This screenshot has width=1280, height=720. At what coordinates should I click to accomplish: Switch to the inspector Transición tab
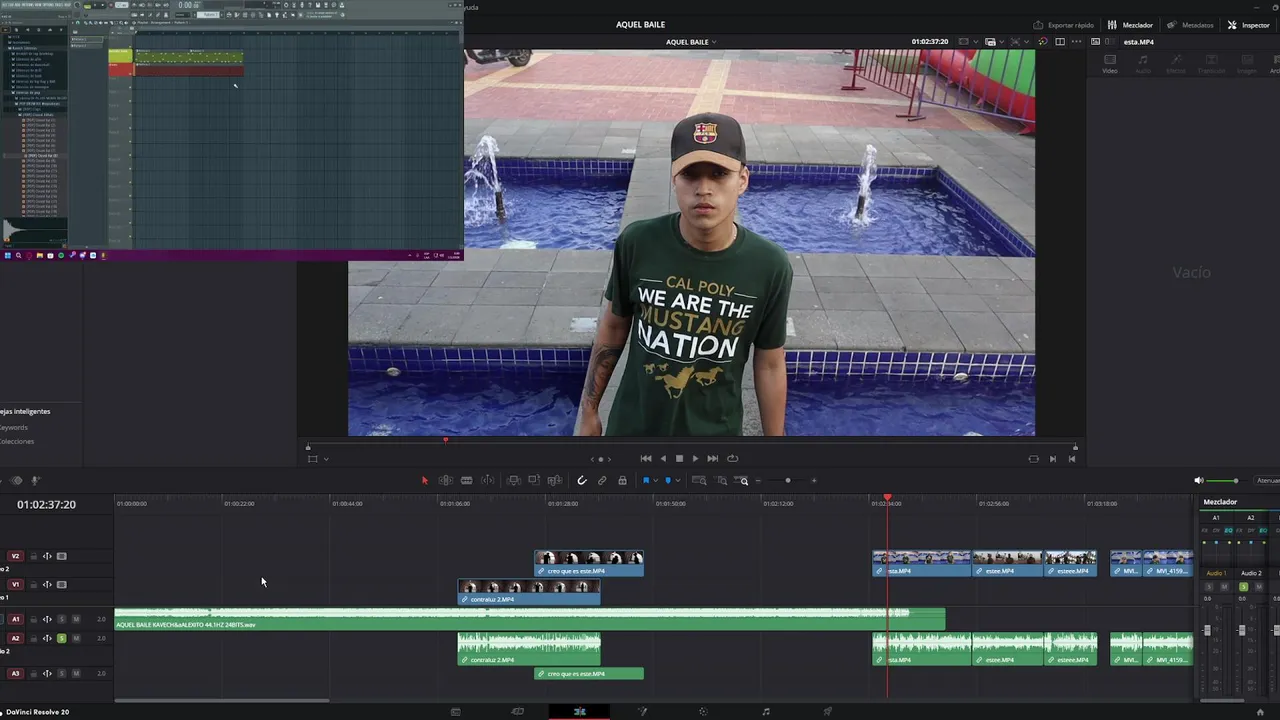pyautogui.click(x=1211, y=63)
